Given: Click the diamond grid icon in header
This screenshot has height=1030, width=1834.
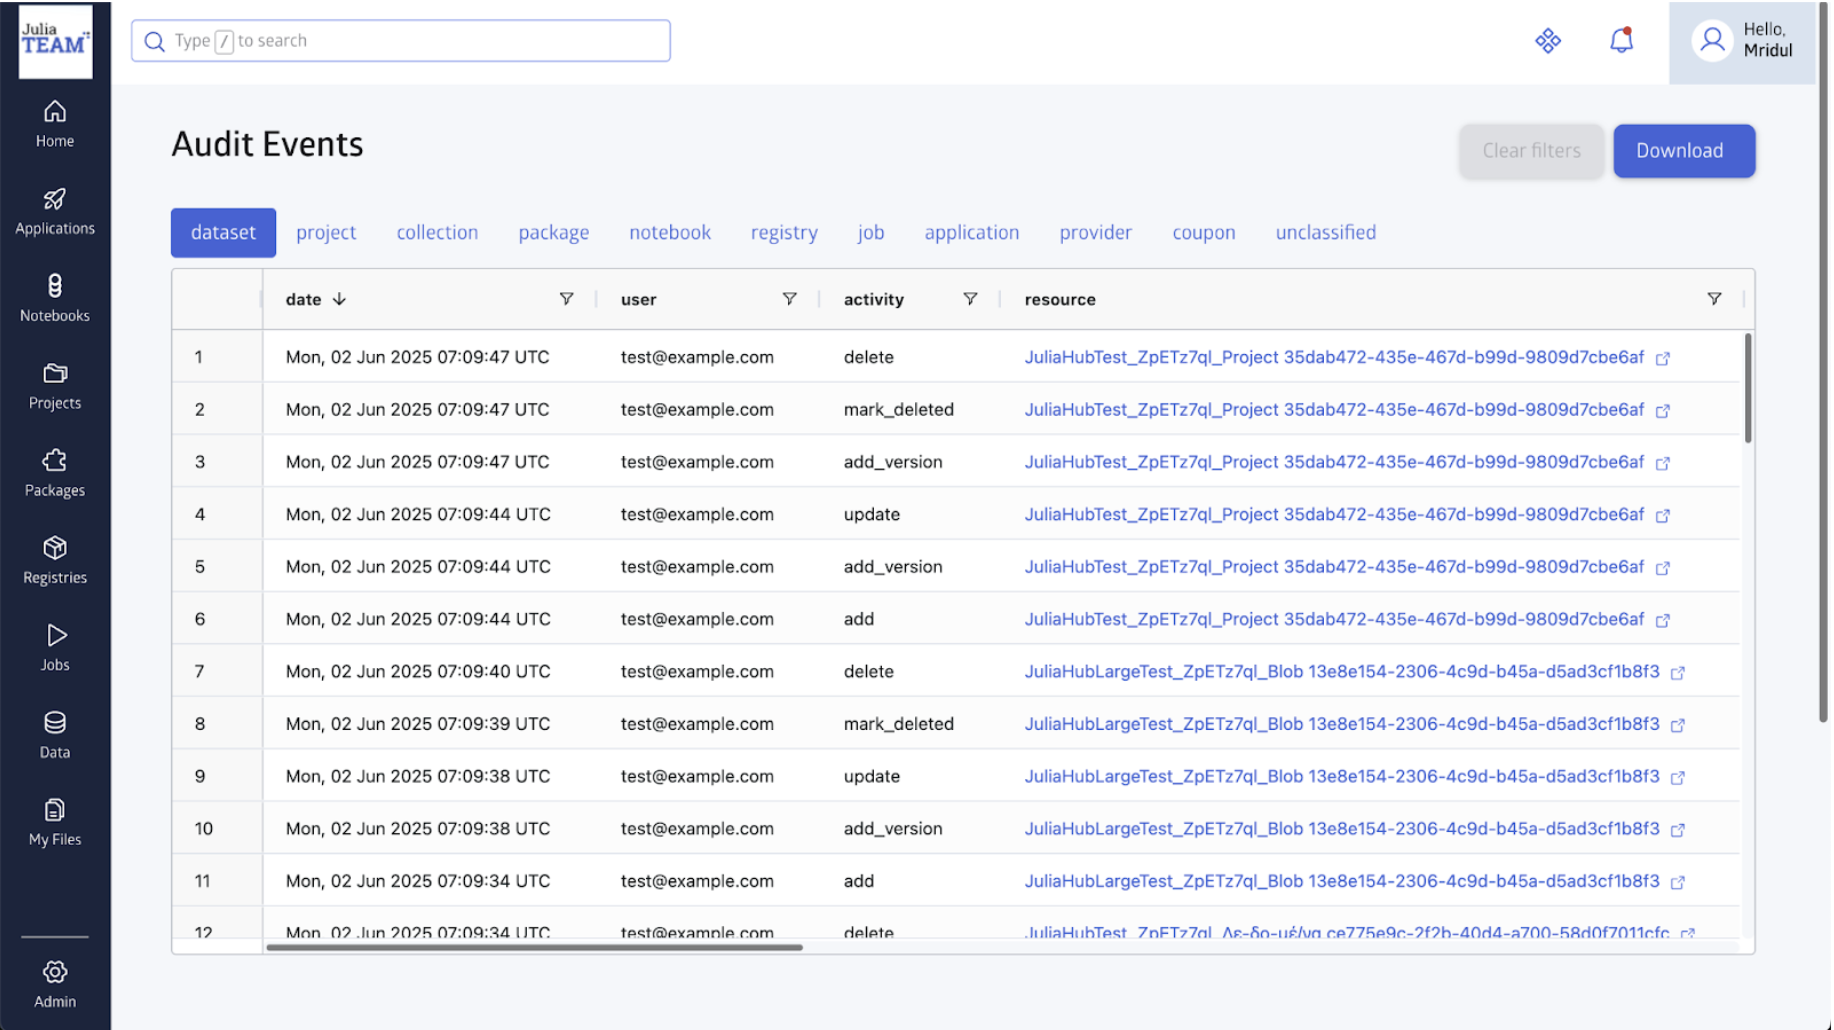Looking at the screenshot, I should [x=1547, y=41].
